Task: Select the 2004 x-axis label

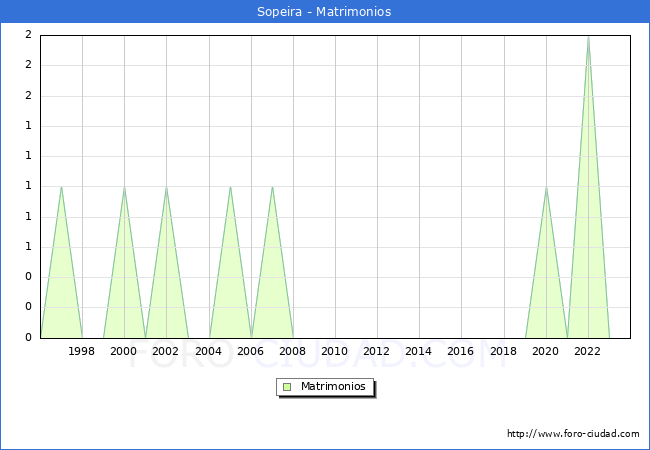Action: tap(208, 351)
